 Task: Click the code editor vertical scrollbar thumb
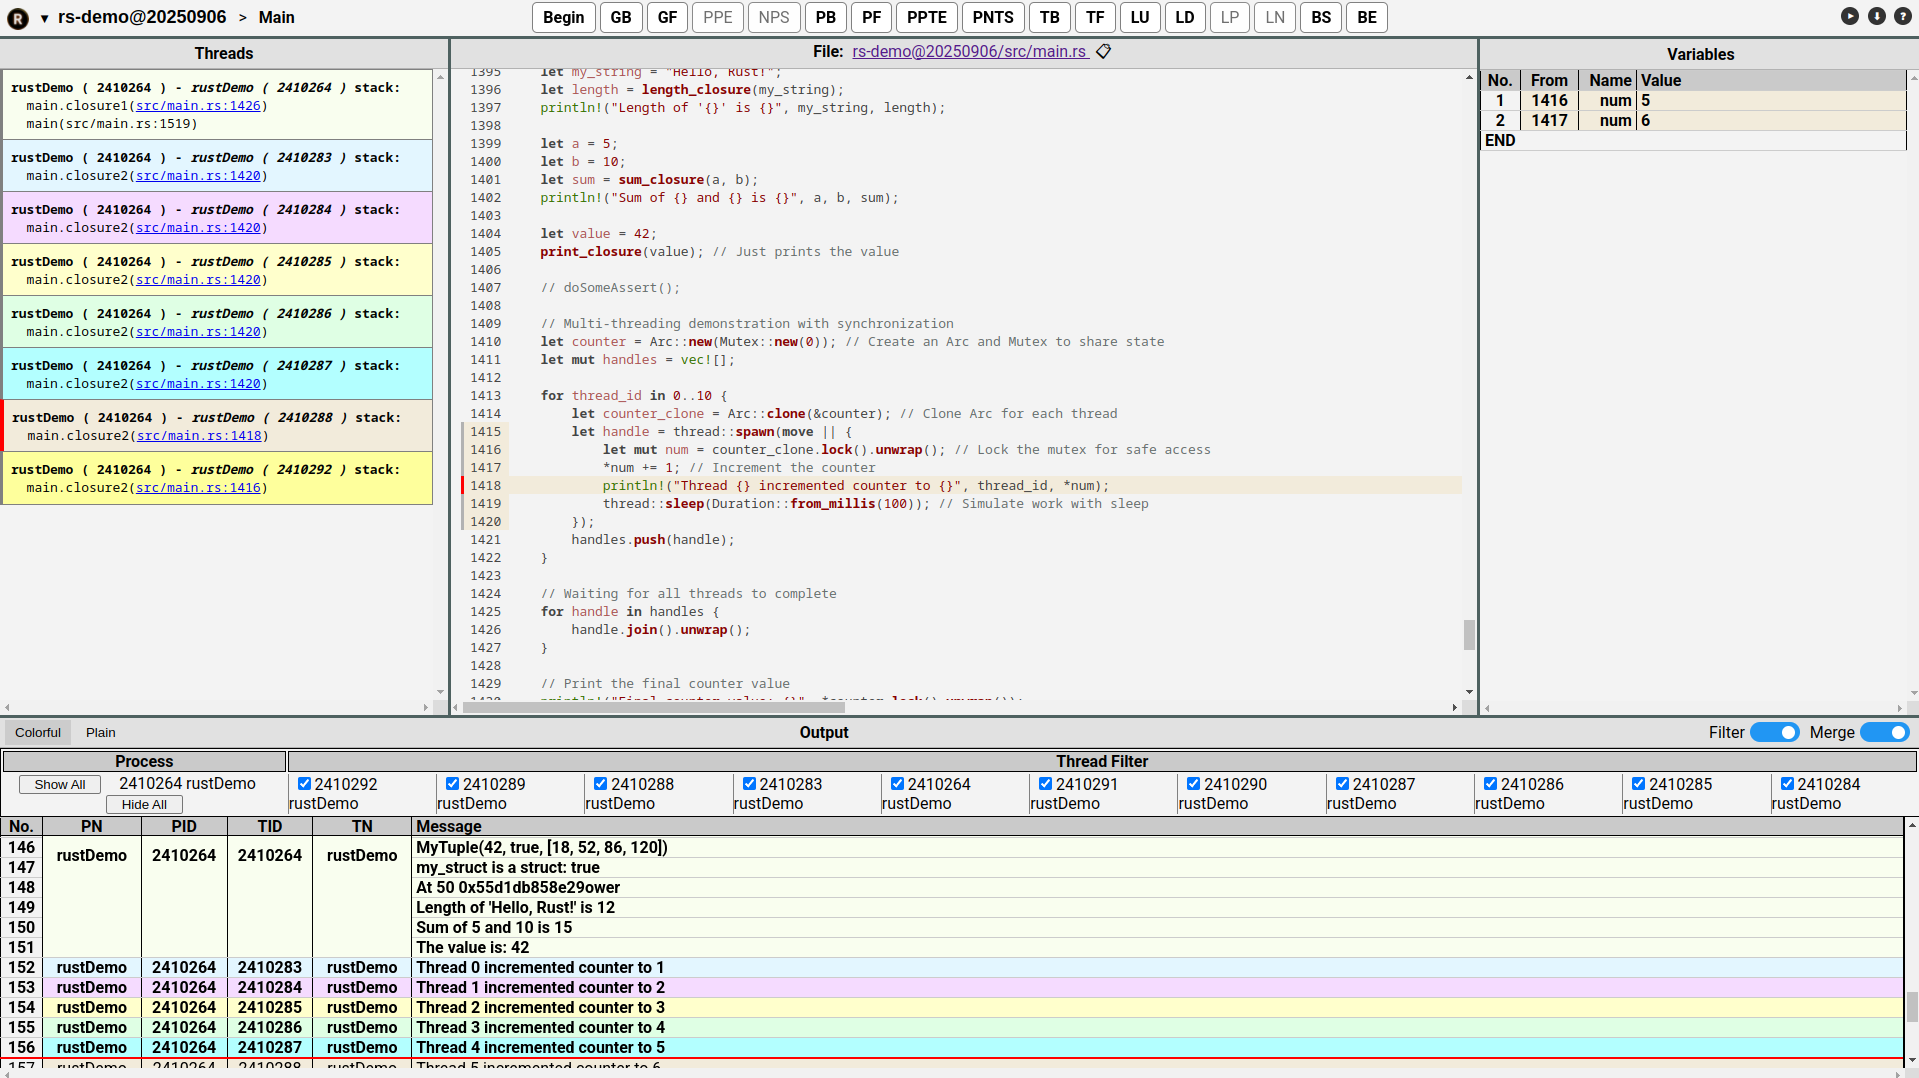[1469, 634]
